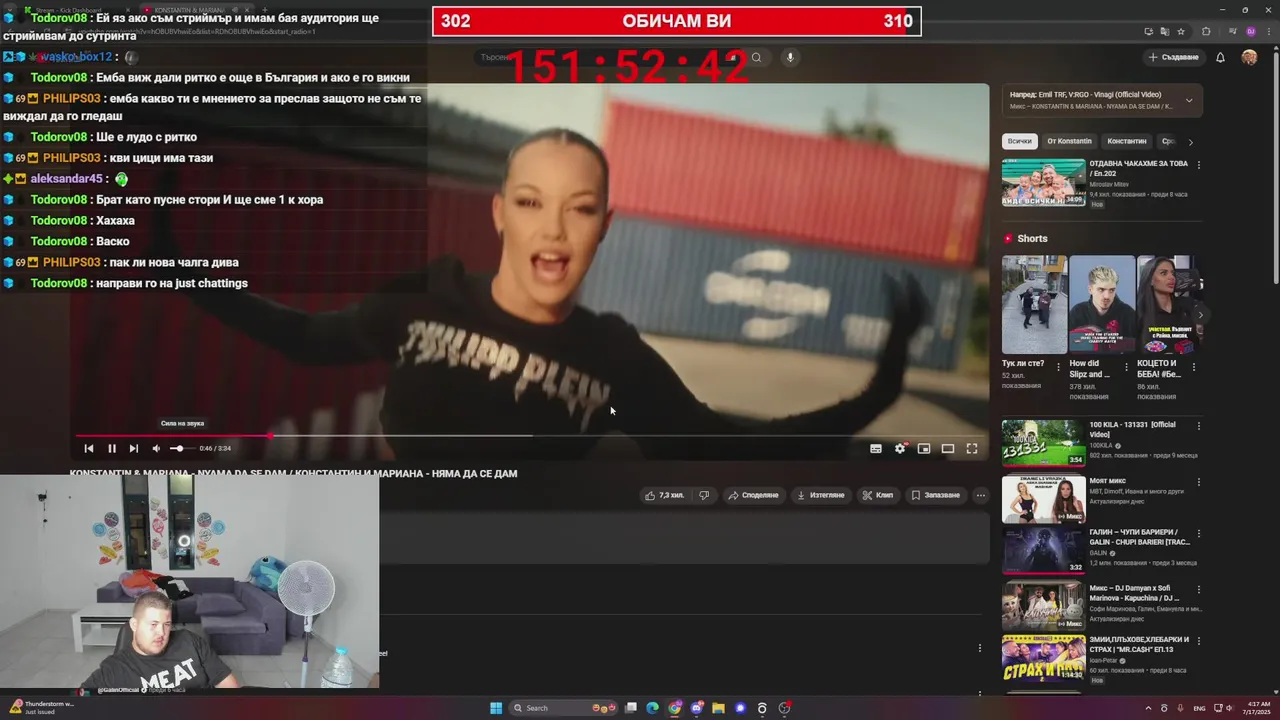
Task: Open the player settings gear
Action: coord(900,449)
